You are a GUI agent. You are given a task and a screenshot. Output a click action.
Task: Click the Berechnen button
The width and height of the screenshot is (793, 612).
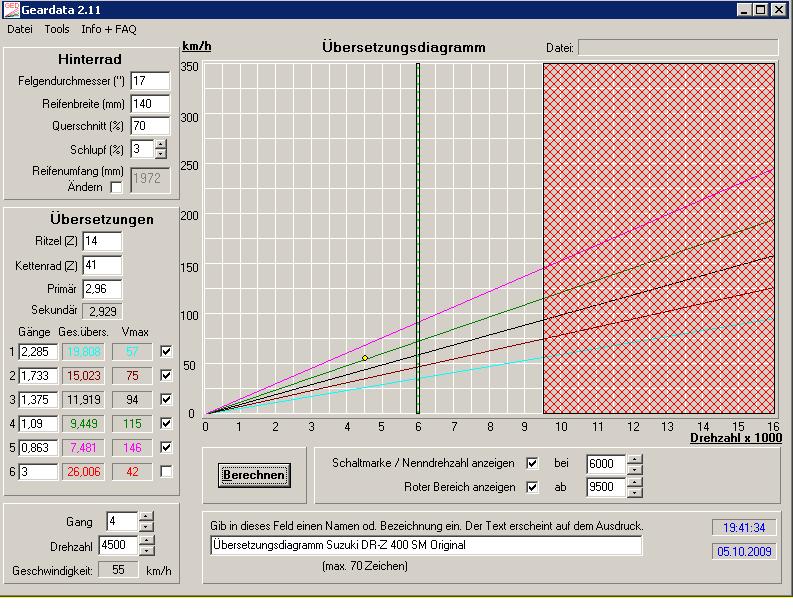coord(254,475)
